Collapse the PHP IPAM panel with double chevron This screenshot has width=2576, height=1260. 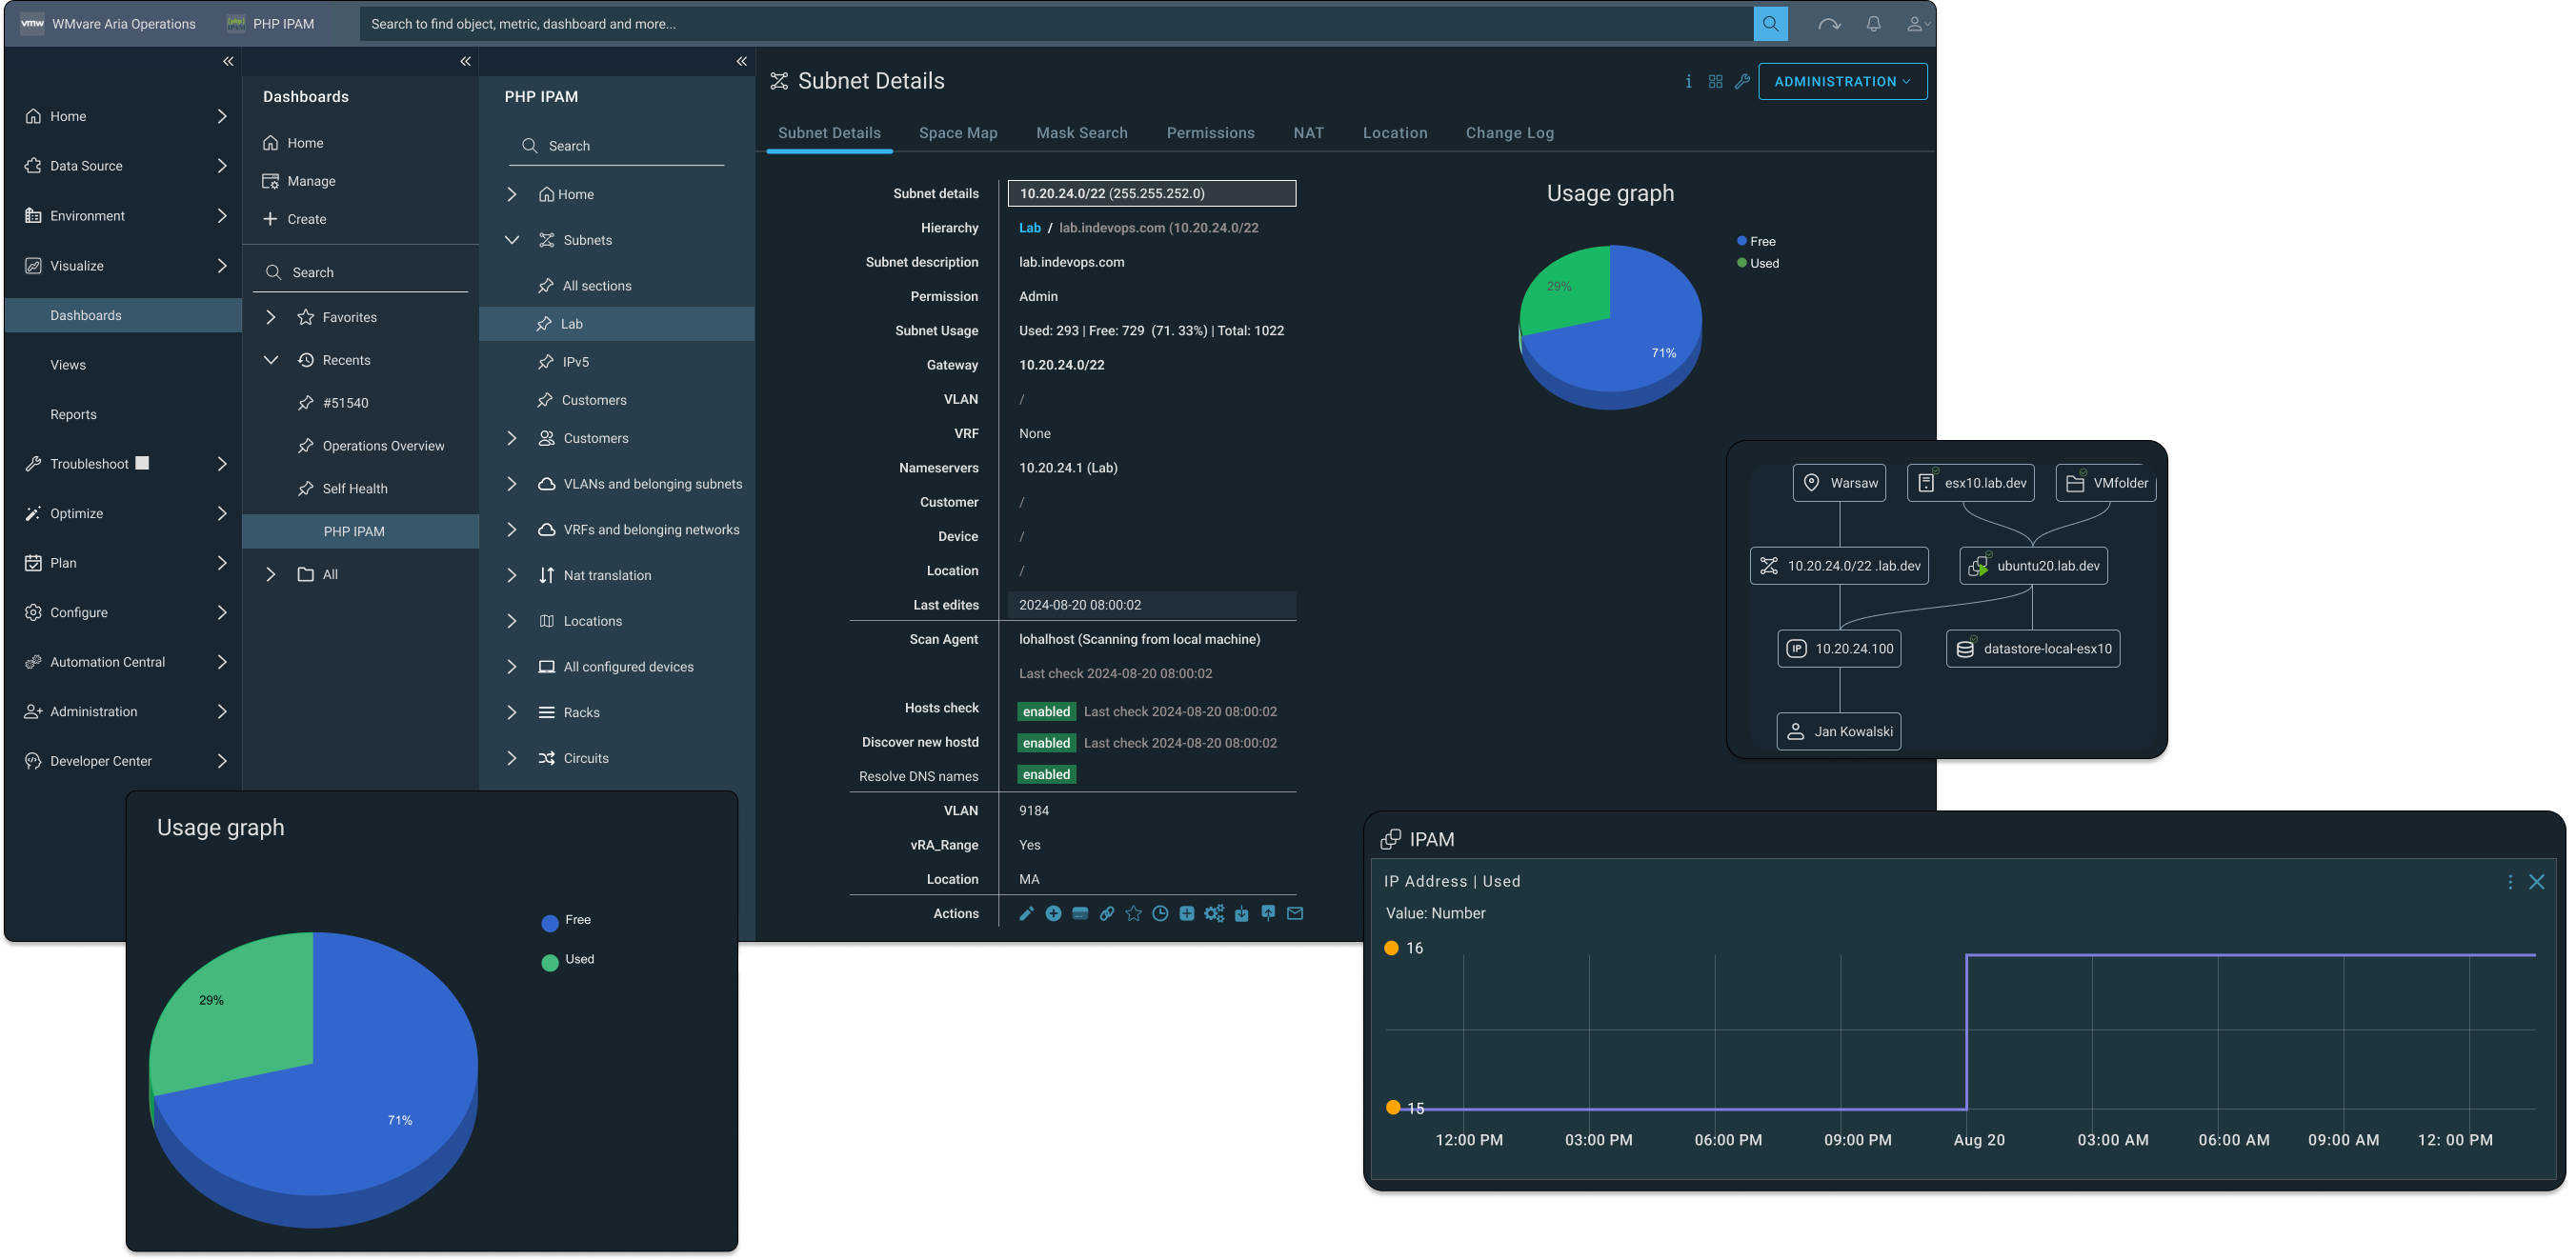[741, 62]
